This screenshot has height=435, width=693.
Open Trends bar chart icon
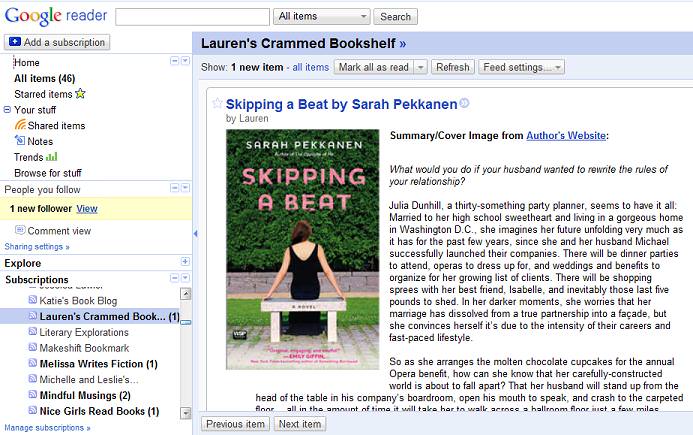[51, 156]
